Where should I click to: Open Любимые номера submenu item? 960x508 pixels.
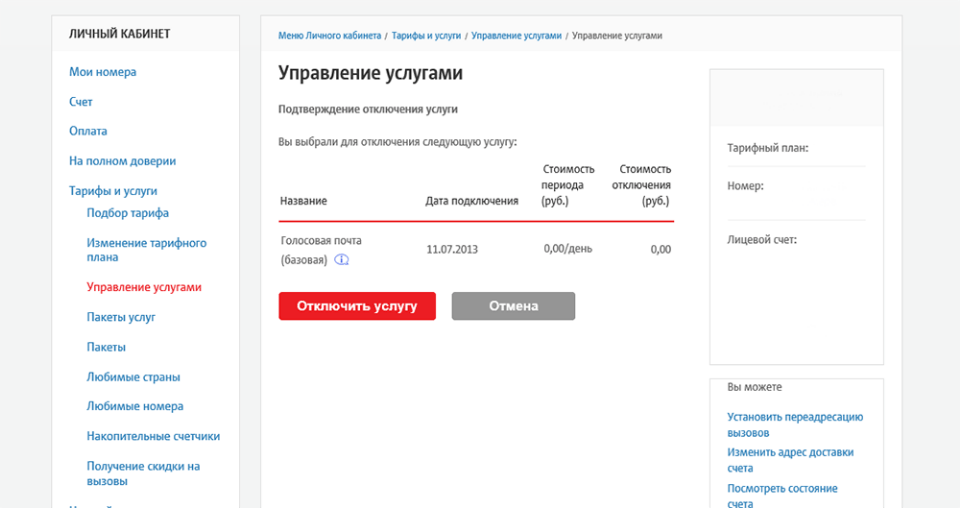click(135, 407)
